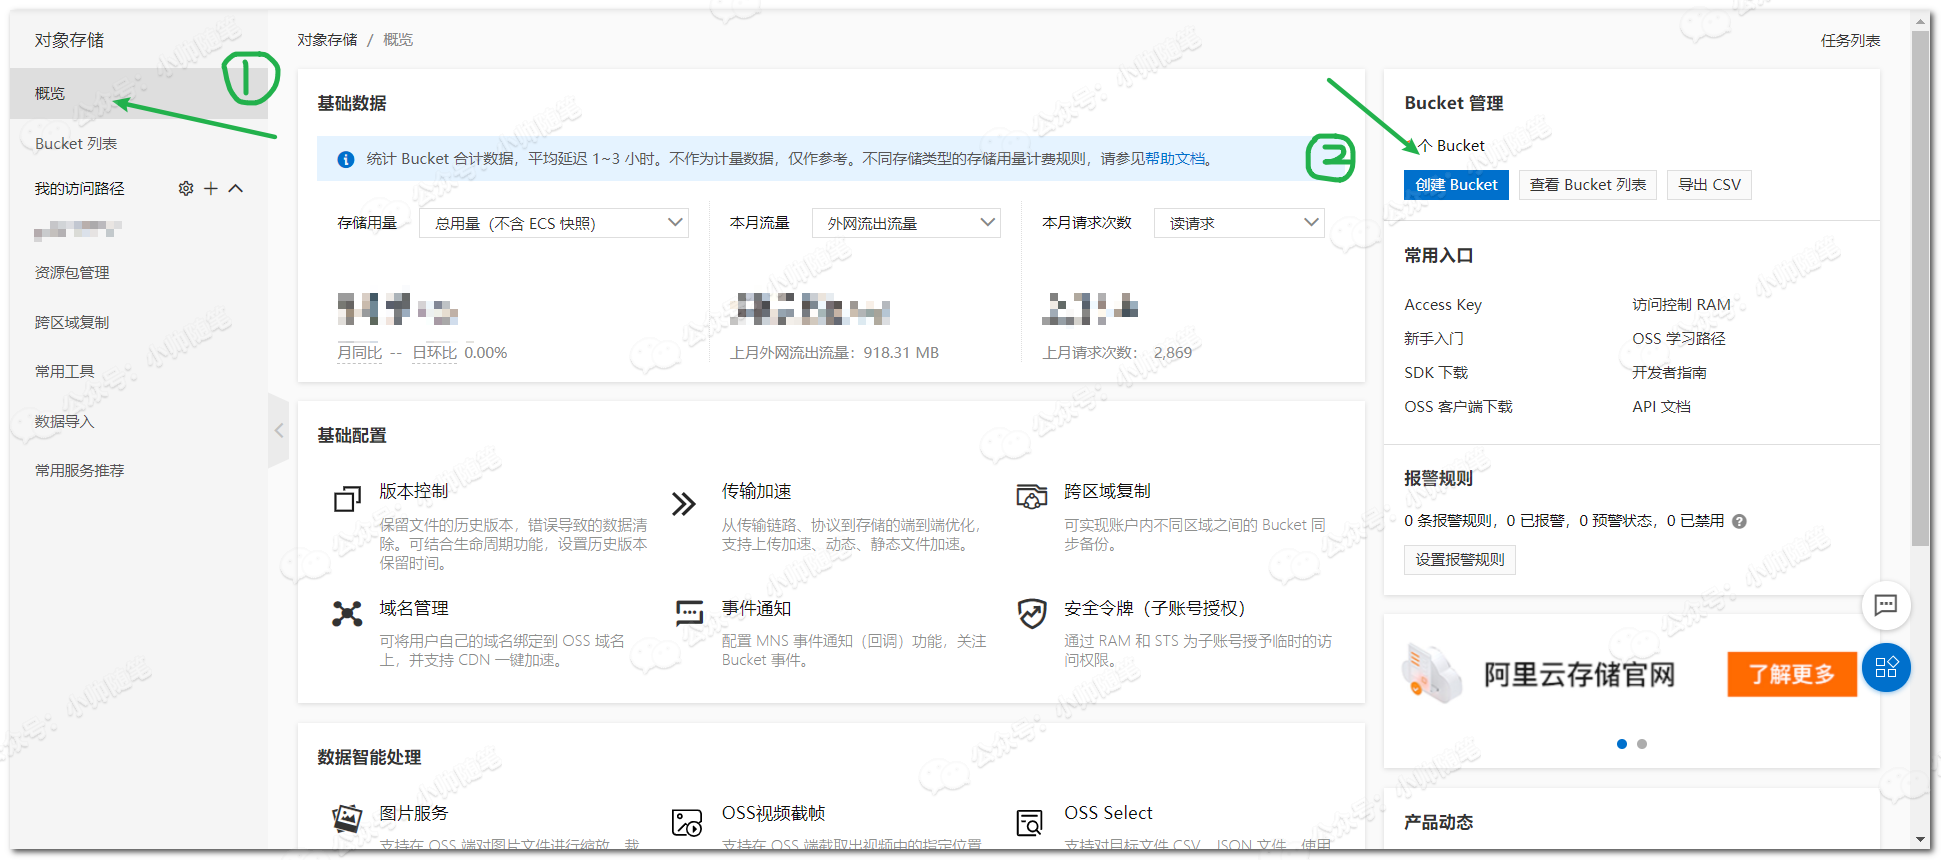The height and width of the screenshot is (860, 1941).
Task: Select 概览 in the sidebar
Action: (139, 93)
